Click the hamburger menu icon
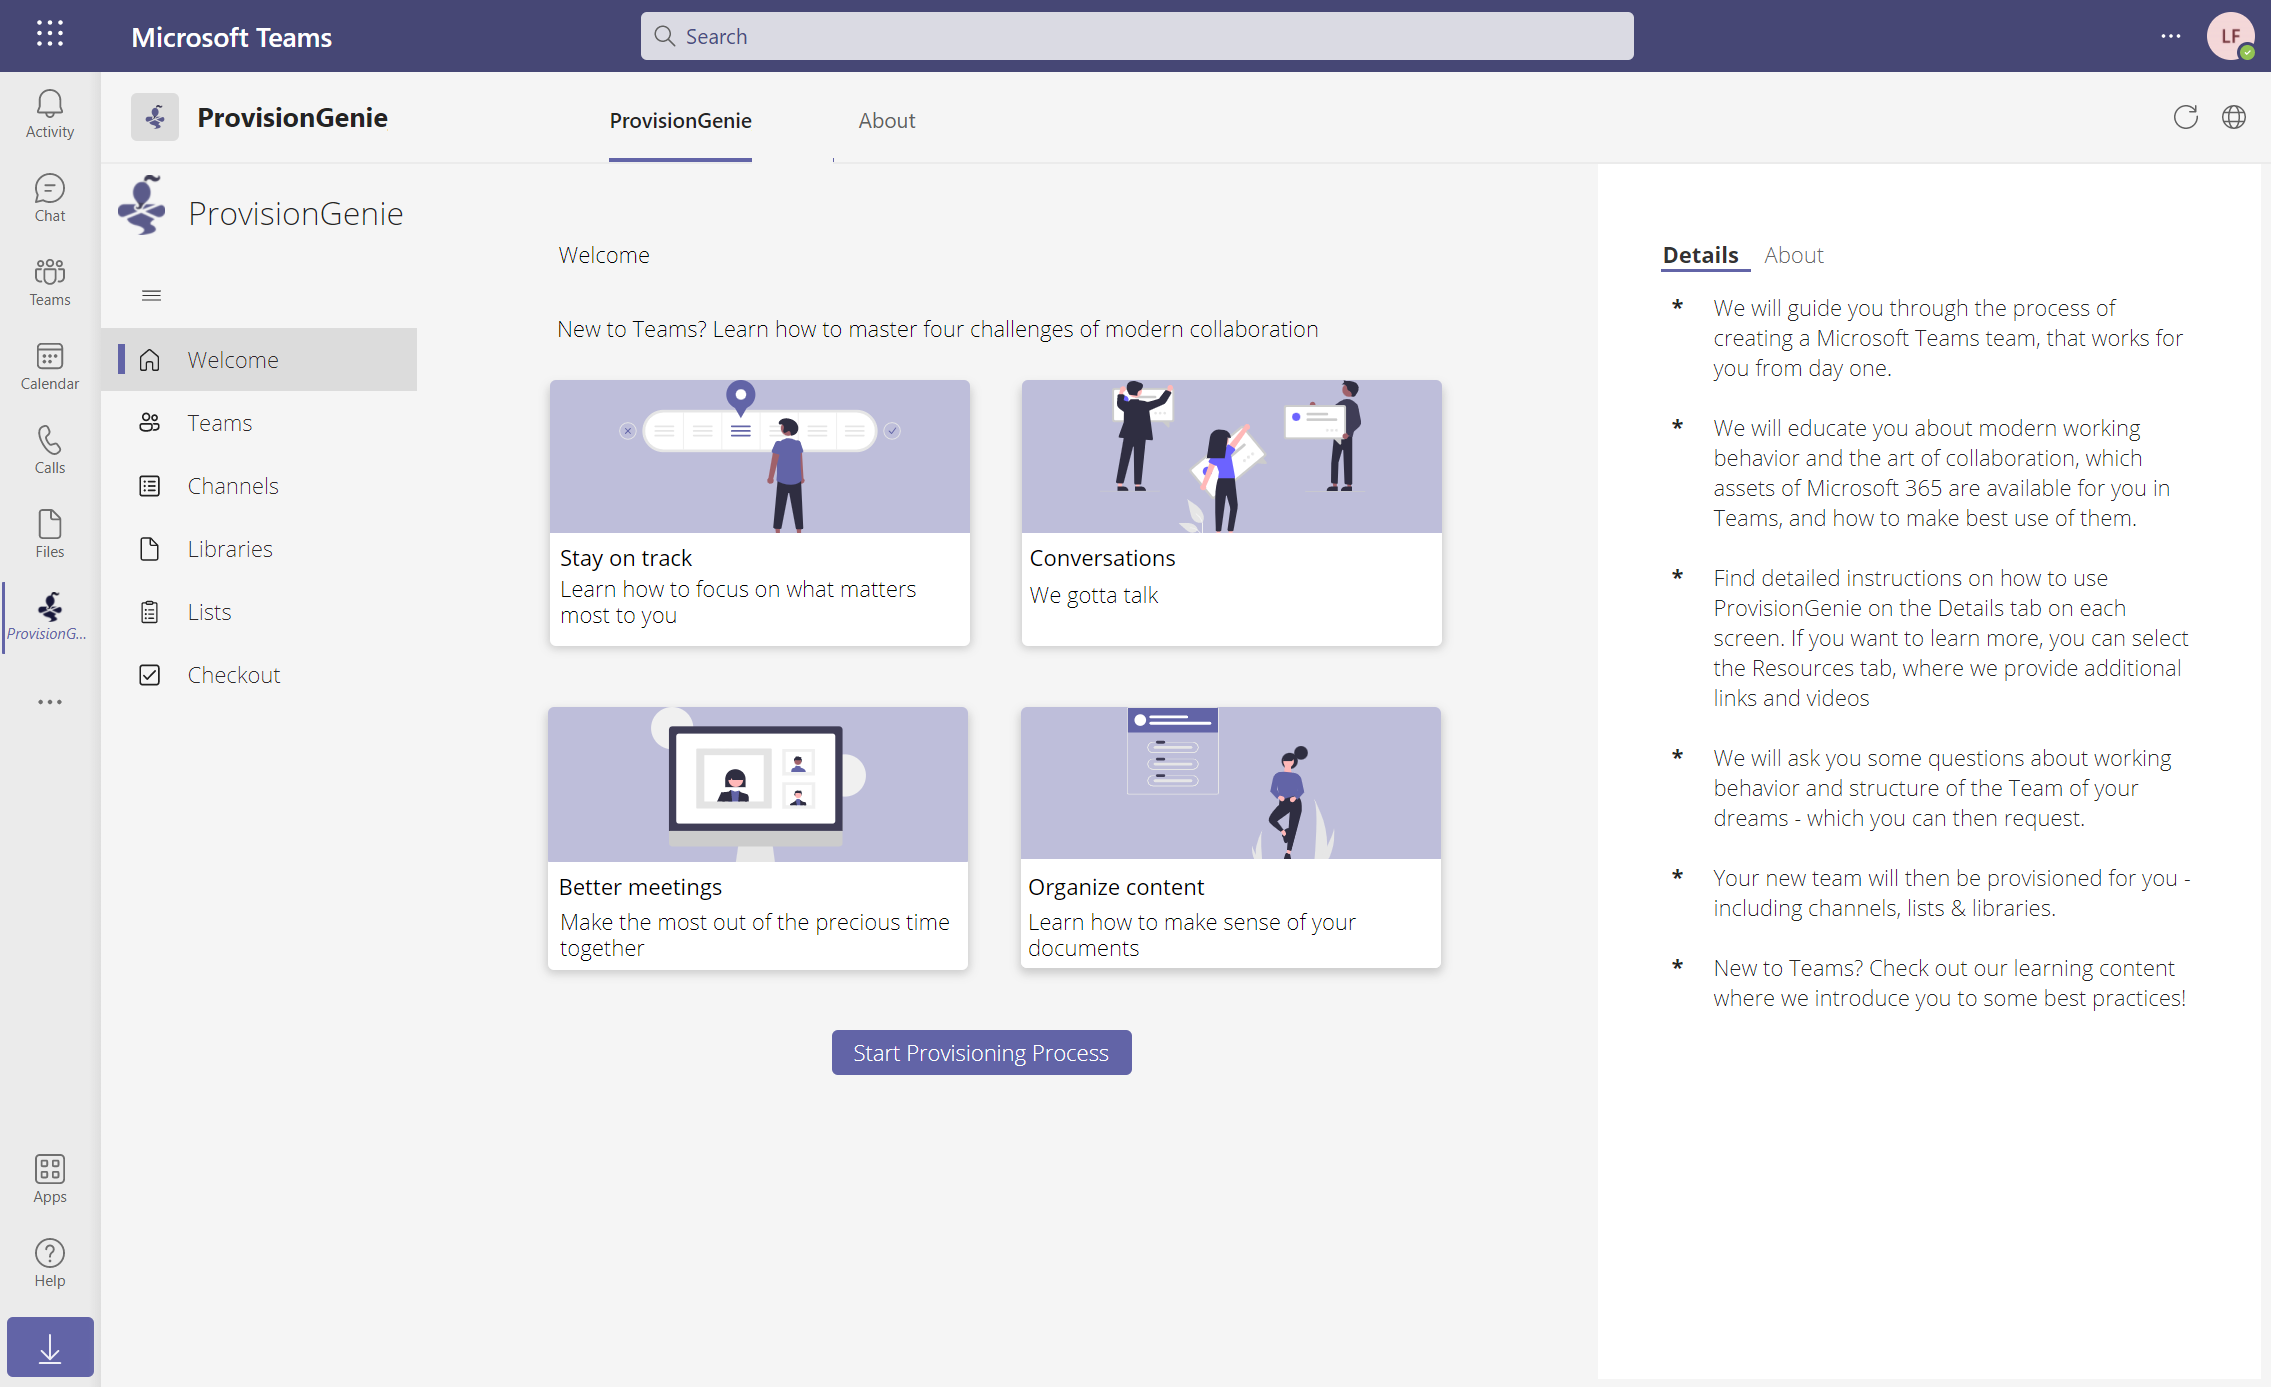The image size is (2271, 1387). 149,295
